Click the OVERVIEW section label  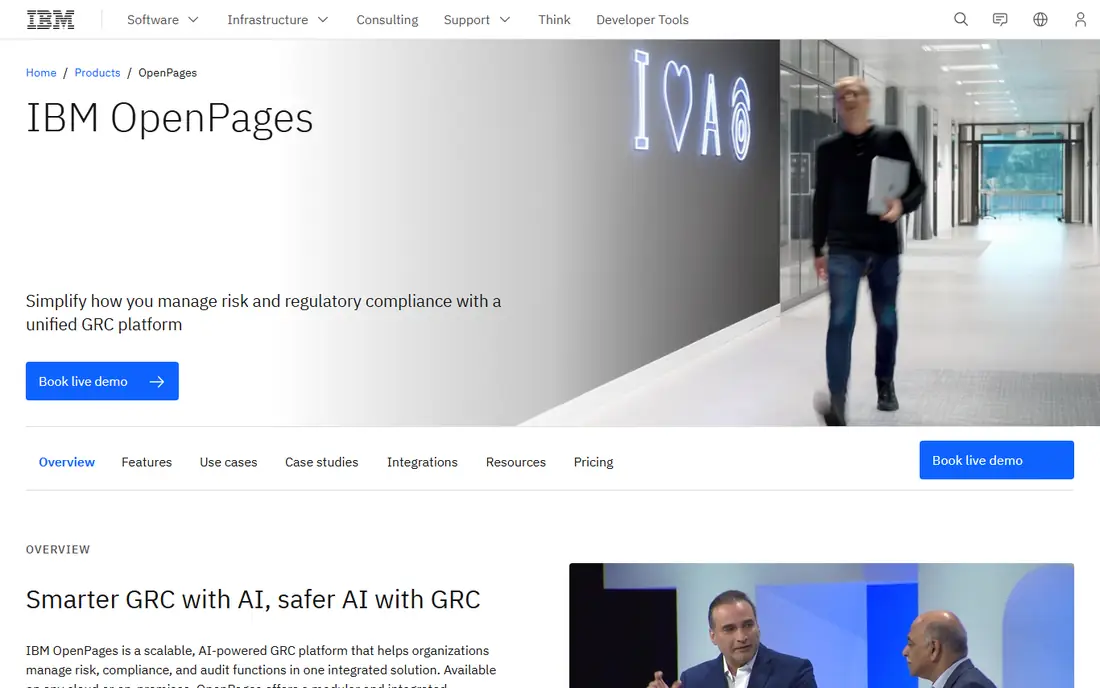pos(58,550)
